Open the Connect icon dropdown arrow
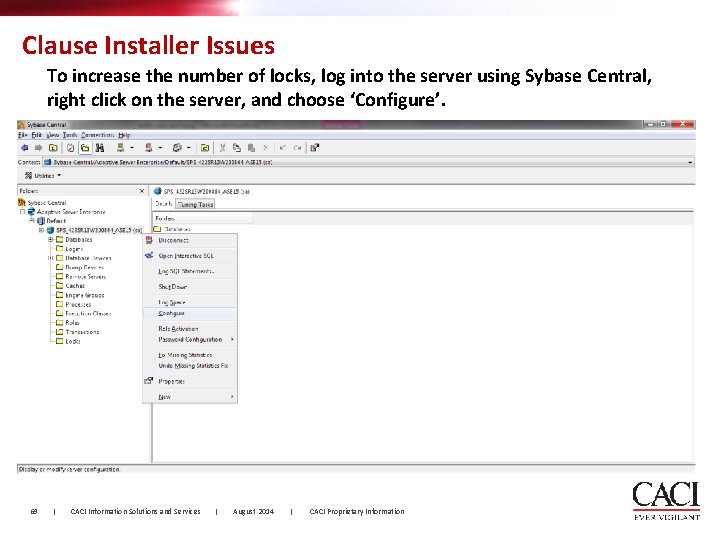 pyautogui.click(x=132, y=148)
